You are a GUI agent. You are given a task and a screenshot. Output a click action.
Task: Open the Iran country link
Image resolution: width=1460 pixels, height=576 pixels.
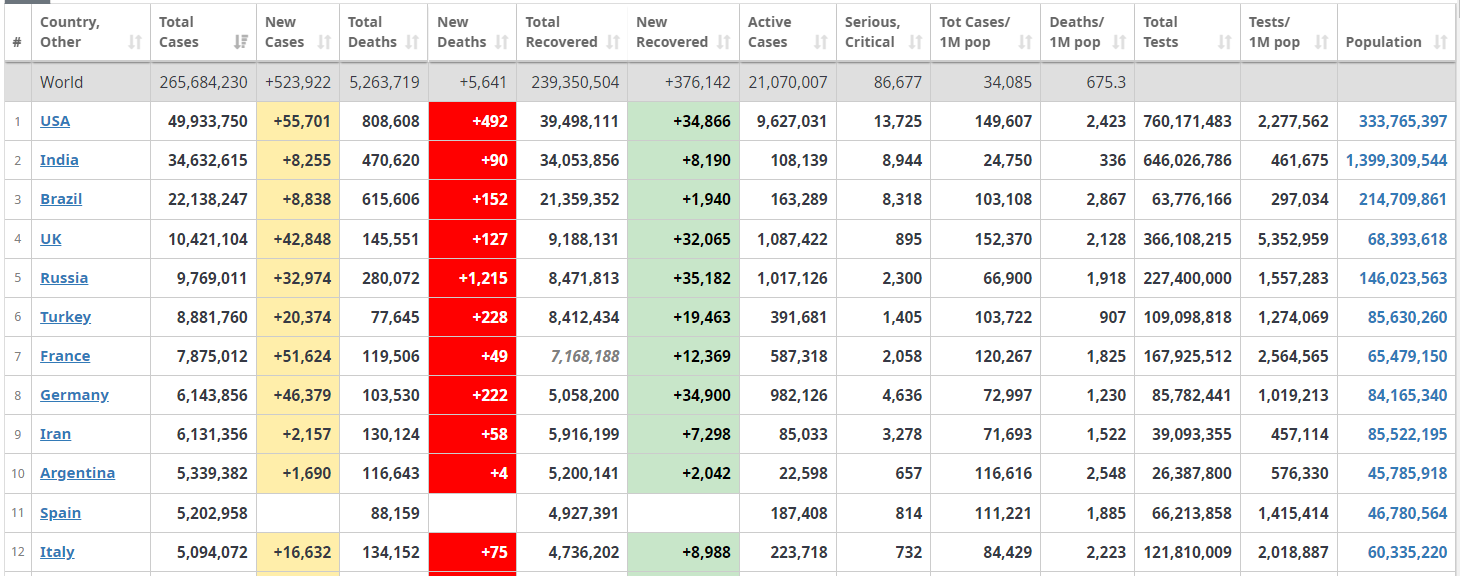click(x=55, y=434)
